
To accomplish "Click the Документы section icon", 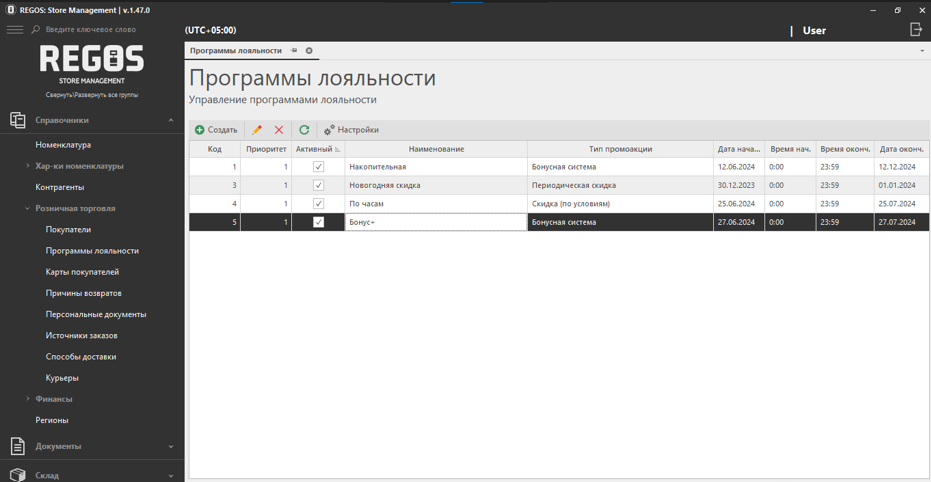I will [17, 447].
